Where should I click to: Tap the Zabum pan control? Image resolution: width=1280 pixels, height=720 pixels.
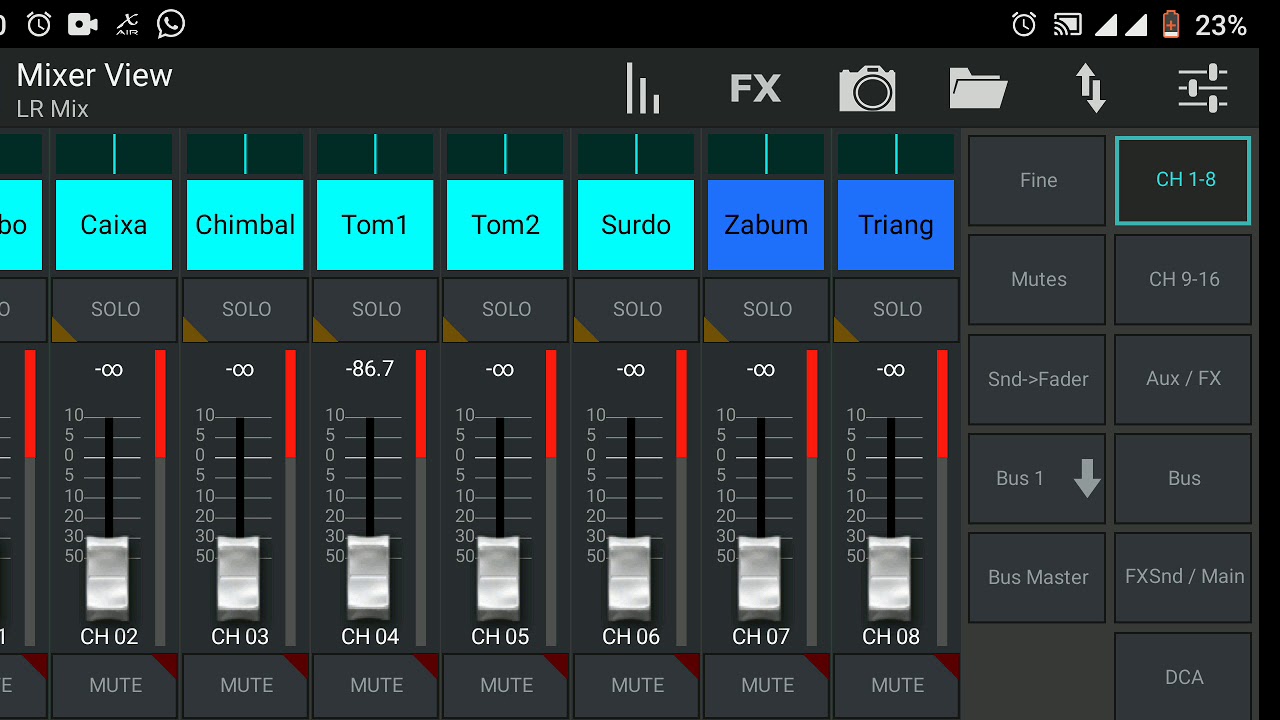click(766, 154)
